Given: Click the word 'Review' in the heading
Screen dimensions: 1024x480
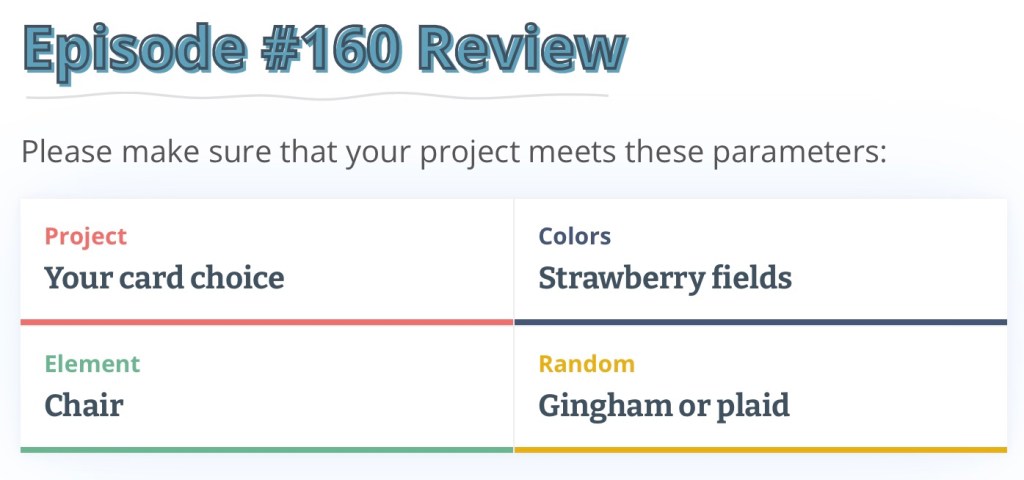Looking at the screenshot, I should coord(524,48).
